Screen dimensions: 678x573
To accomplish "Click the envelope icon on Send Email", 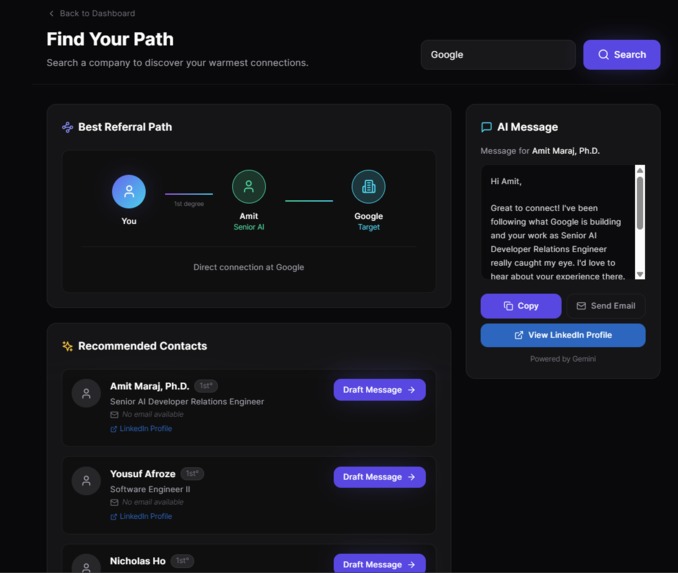I will tap(581, 306).
